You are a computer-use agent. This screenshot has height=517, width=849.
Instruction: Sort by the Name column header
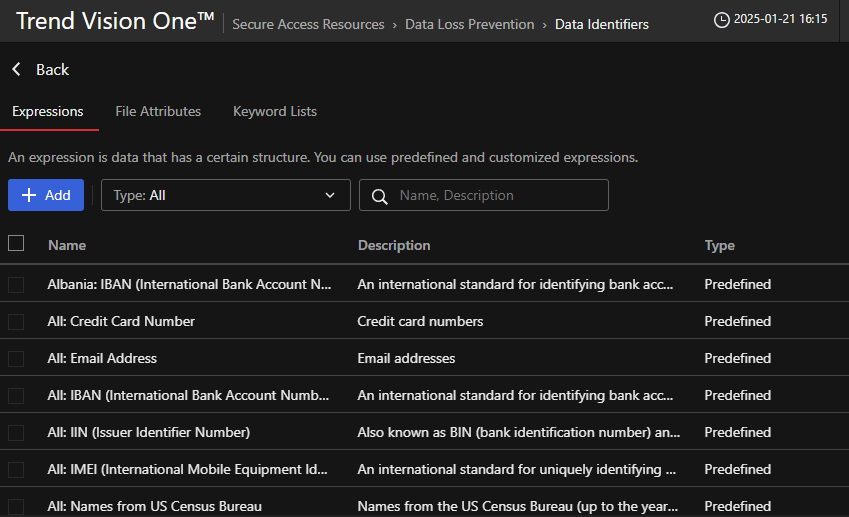[67, 245]
